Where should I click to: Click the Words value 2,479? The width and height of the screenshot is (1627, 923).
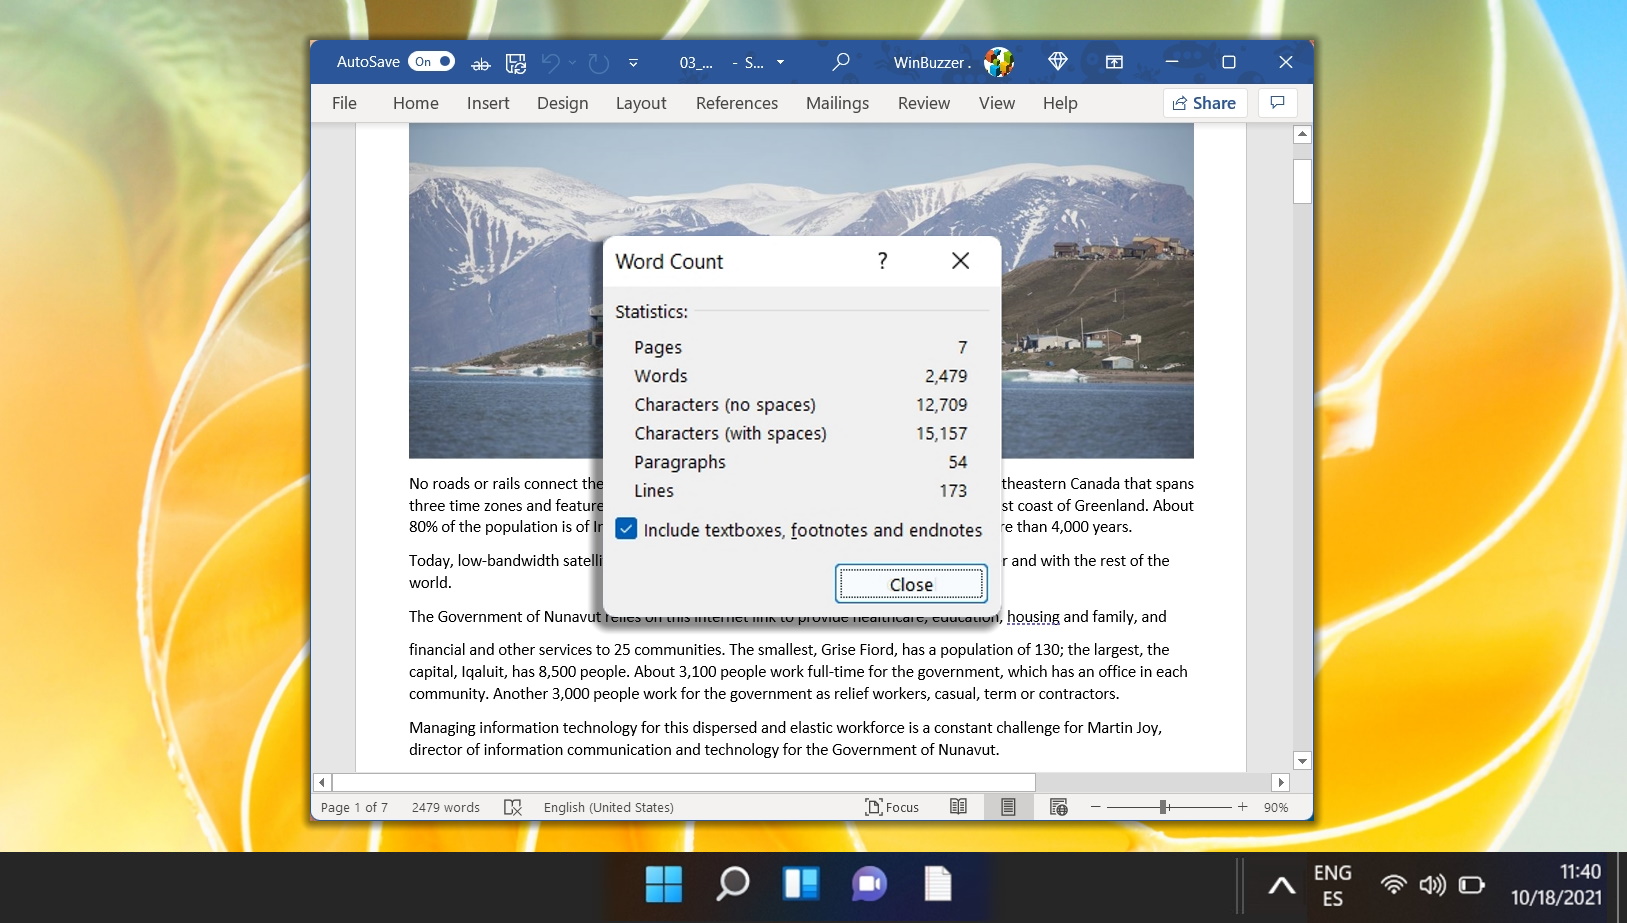pos(946,376)
